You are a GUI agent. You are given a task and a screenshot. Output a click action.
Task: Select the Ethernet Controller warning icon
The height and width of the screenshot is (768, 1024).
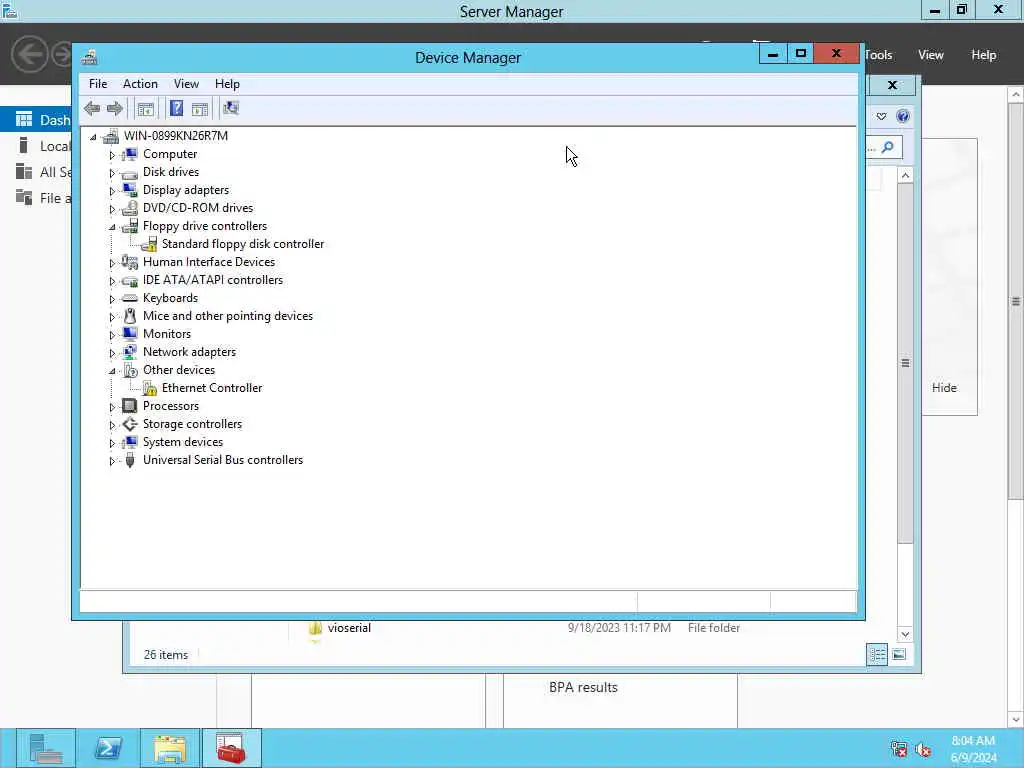pyautogui.click(x=149, y=388)
